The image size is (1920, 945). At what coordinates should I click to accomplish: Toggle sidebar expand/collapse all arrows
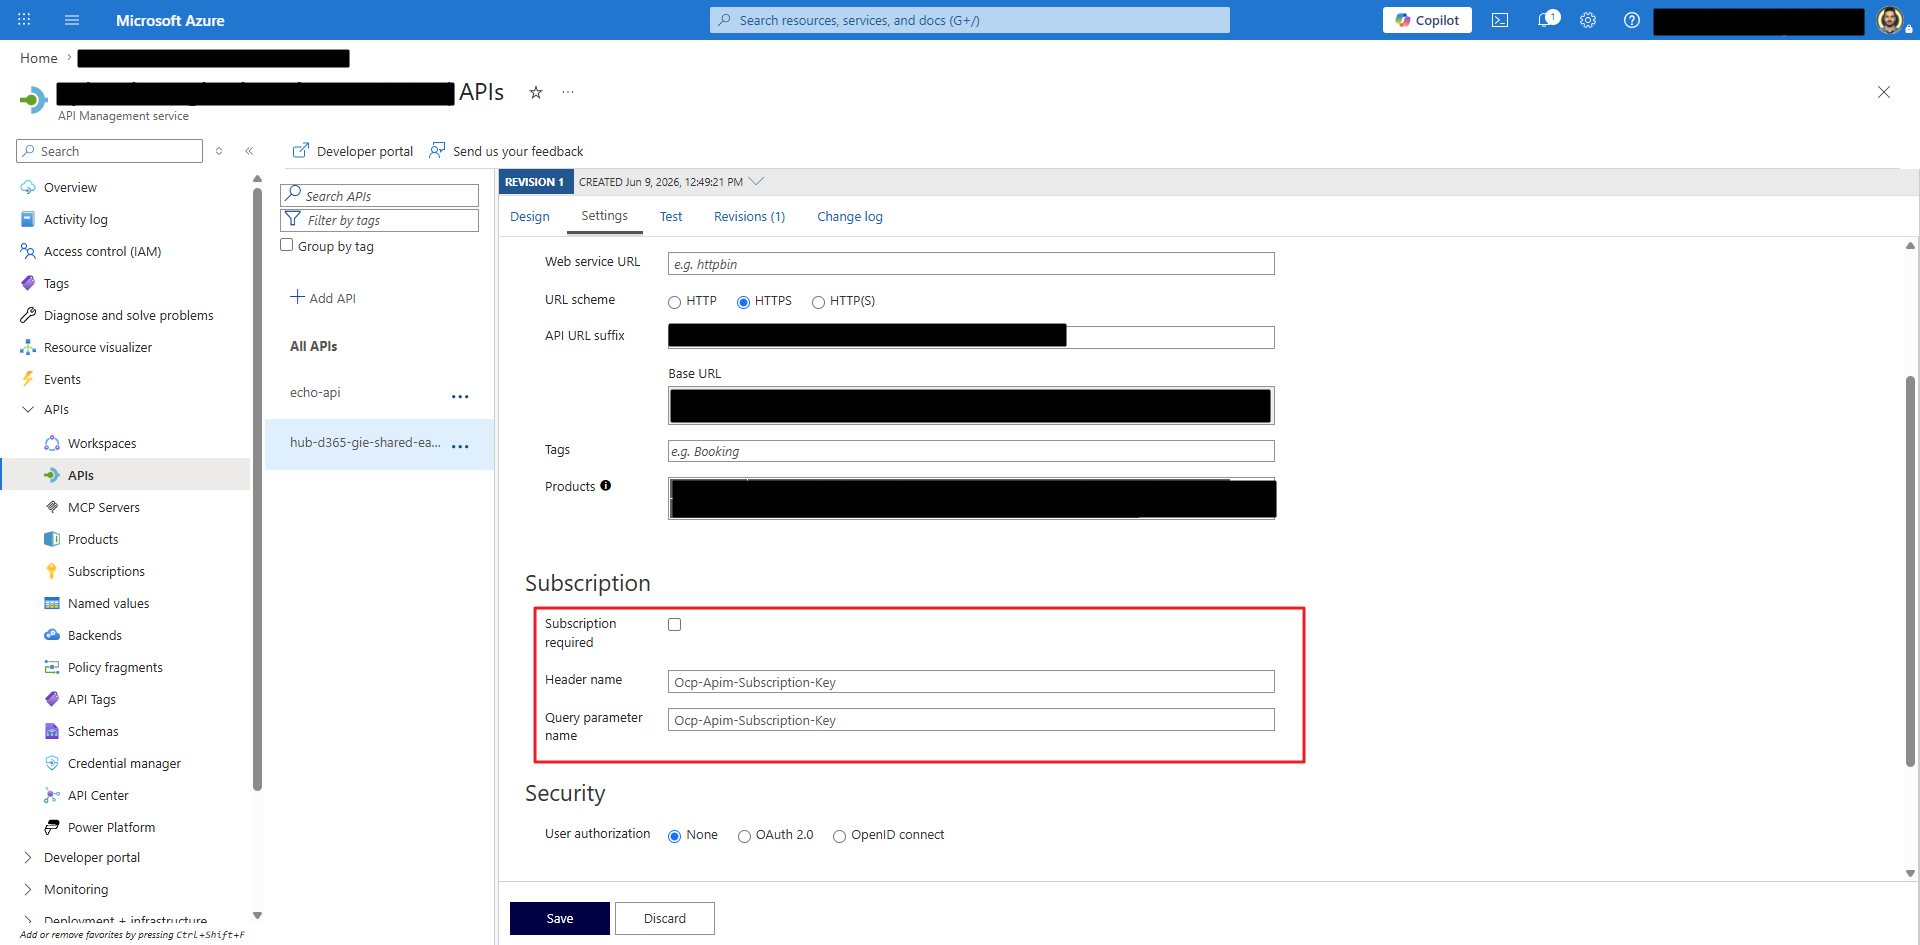(x=219, y=151)
